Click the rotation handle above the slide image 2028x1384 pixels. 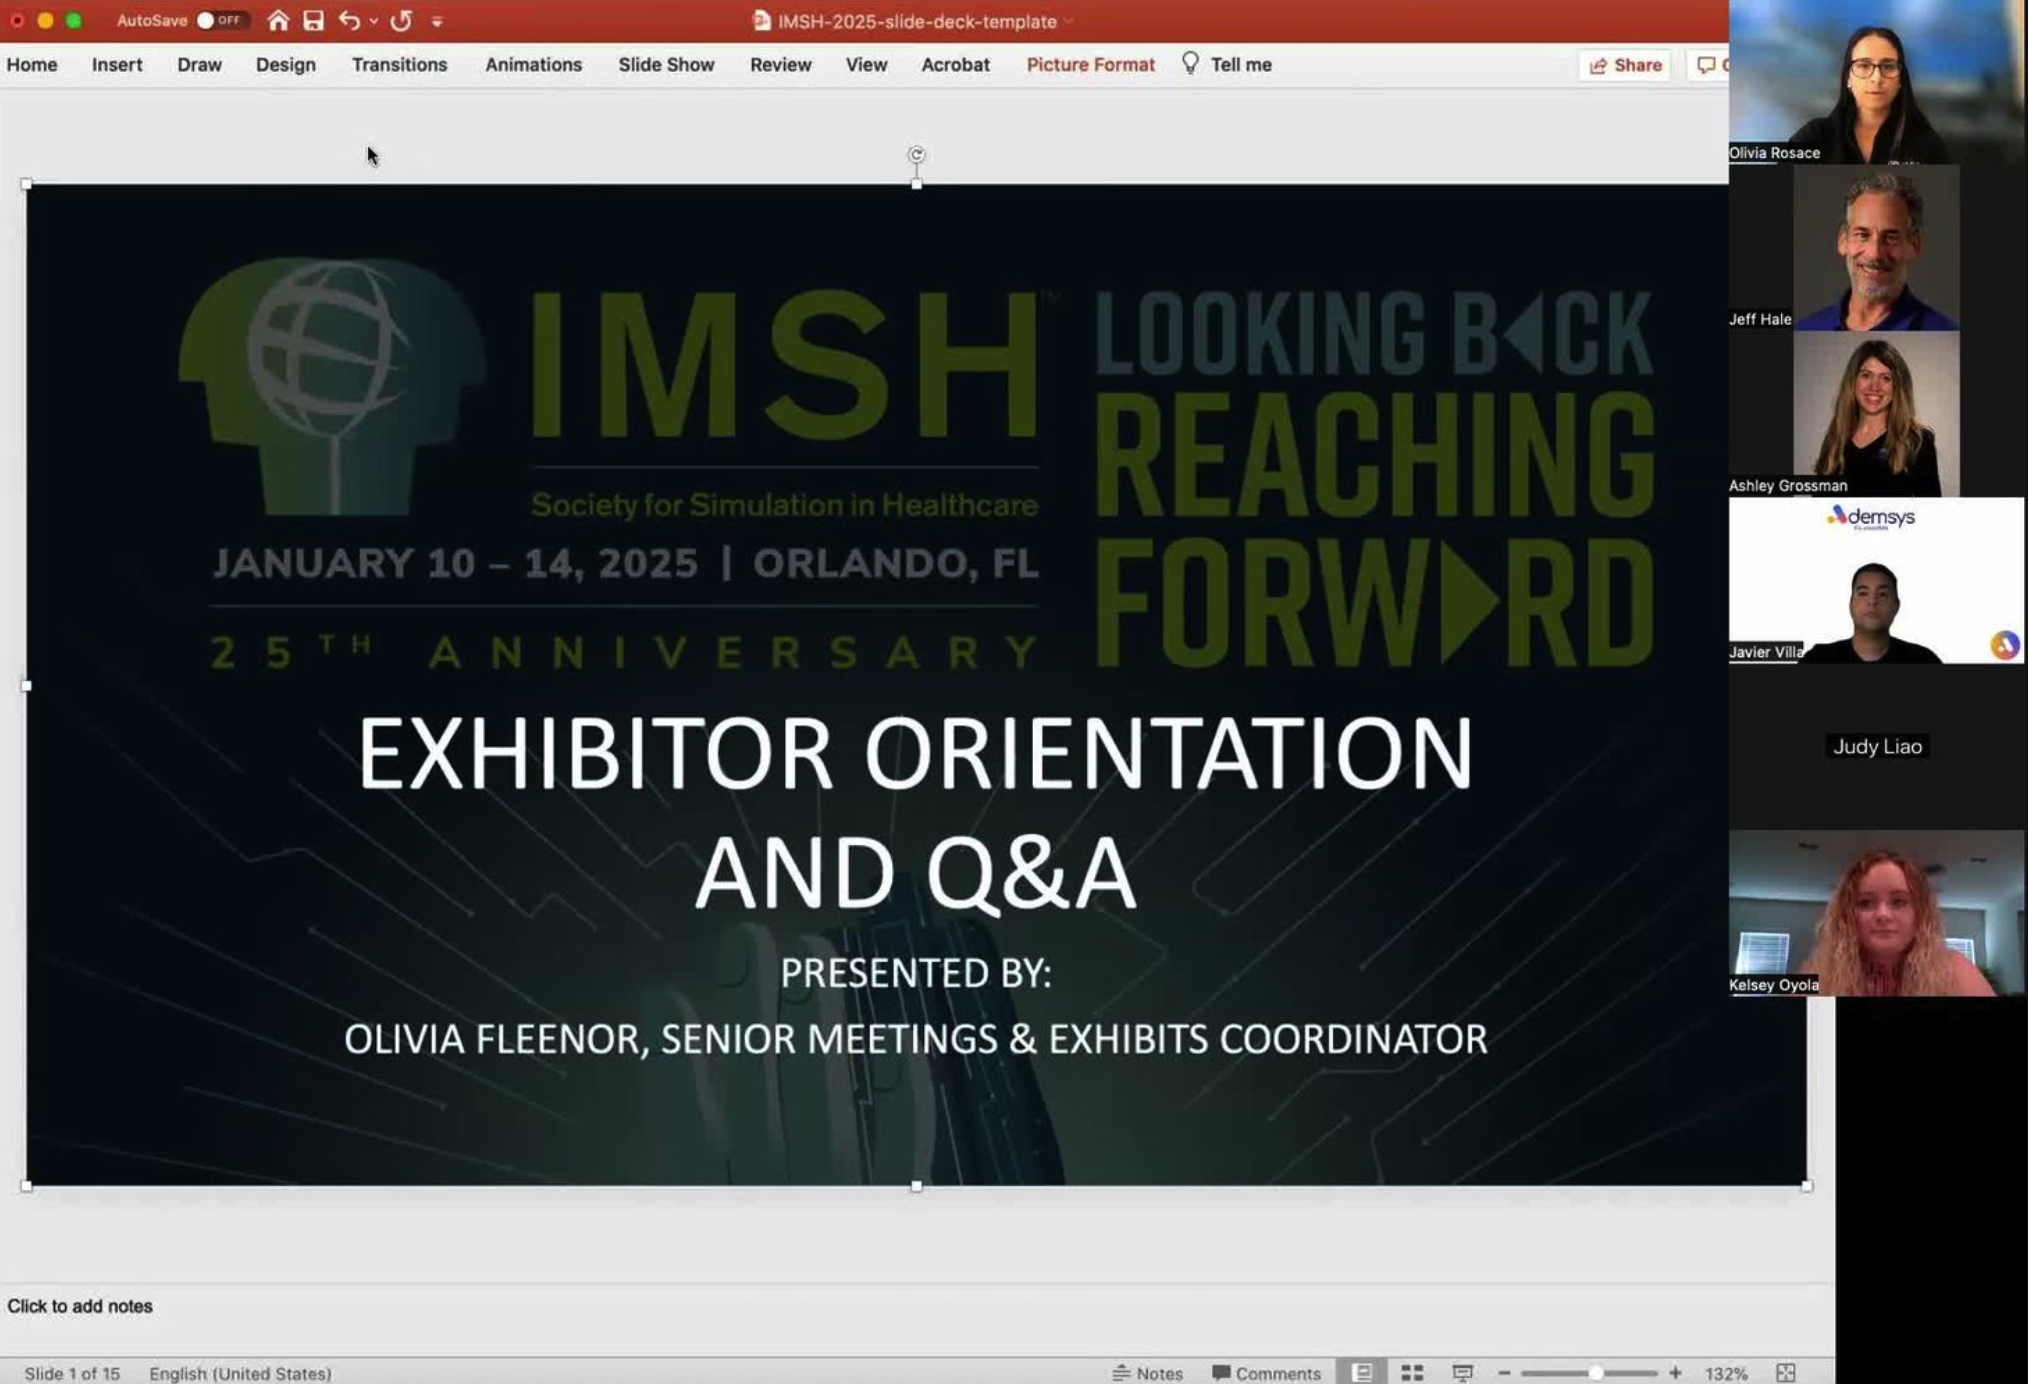click(916, 155)
